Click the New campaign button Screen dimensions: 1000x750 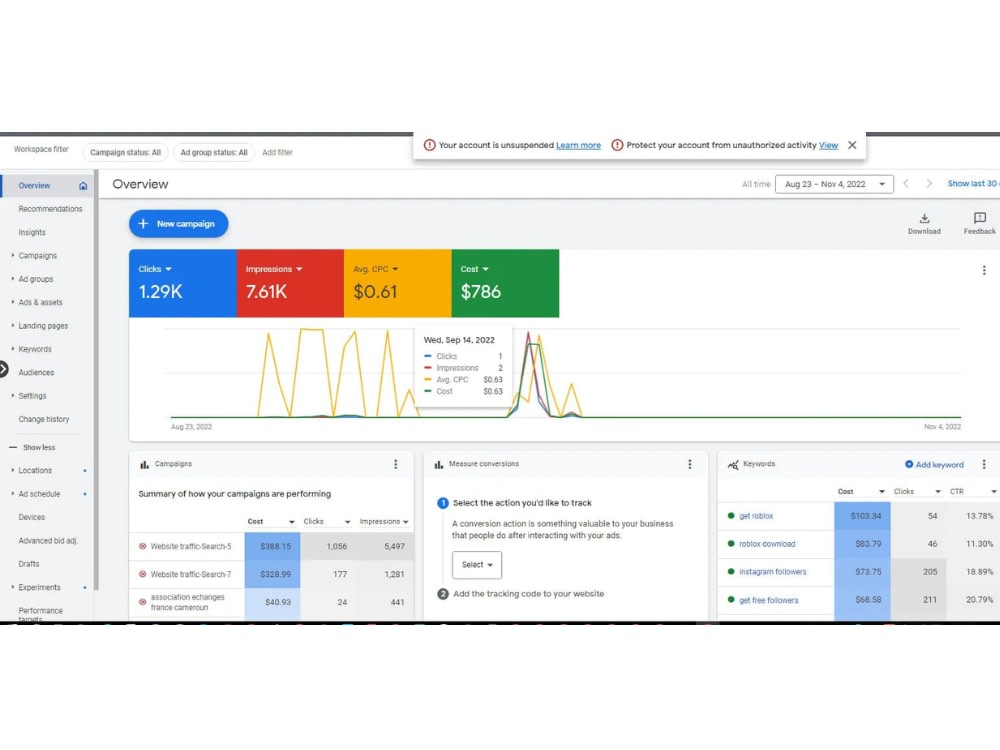click(x=179, y=224)
